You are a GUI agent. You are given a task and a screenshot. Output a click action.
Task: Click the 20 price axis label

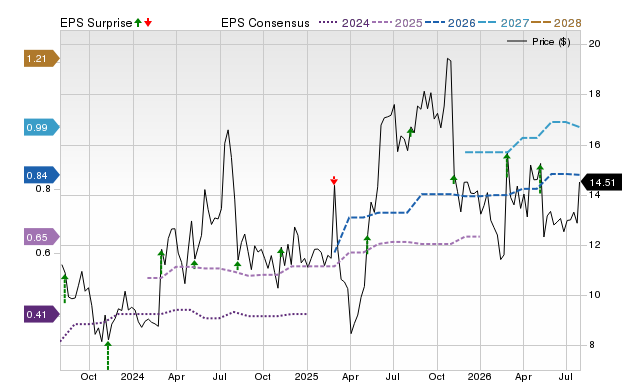pyautogui.click(x=594, y=44)
